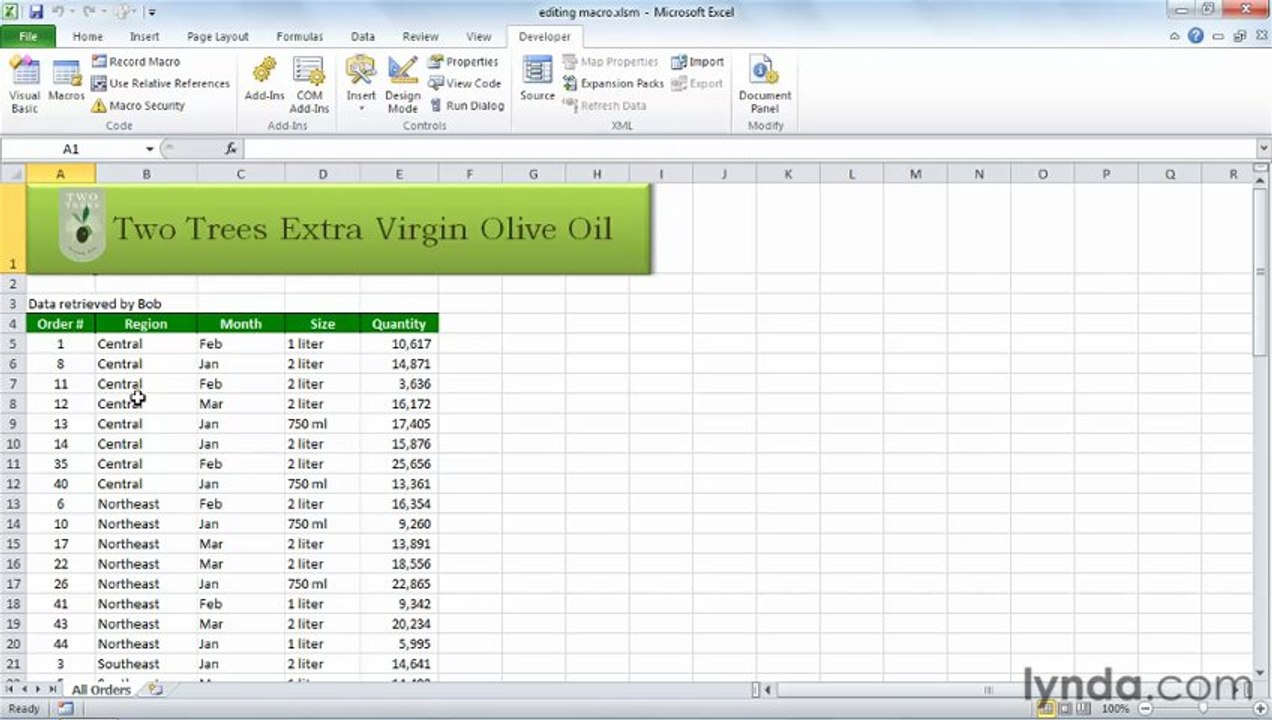Toggle Design Mode

coord(402,84)
